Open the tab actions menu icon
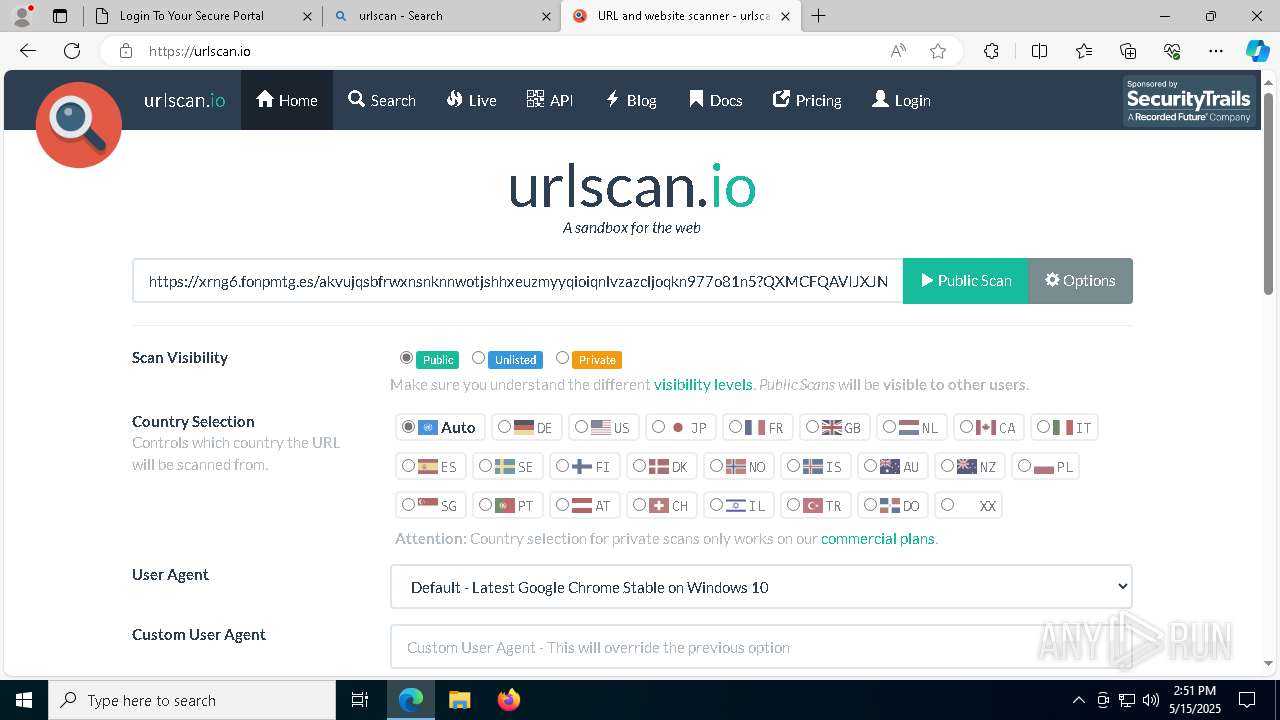Viewport: 1280px width, 720px height. pyautogui.click(x=60, y=16)
